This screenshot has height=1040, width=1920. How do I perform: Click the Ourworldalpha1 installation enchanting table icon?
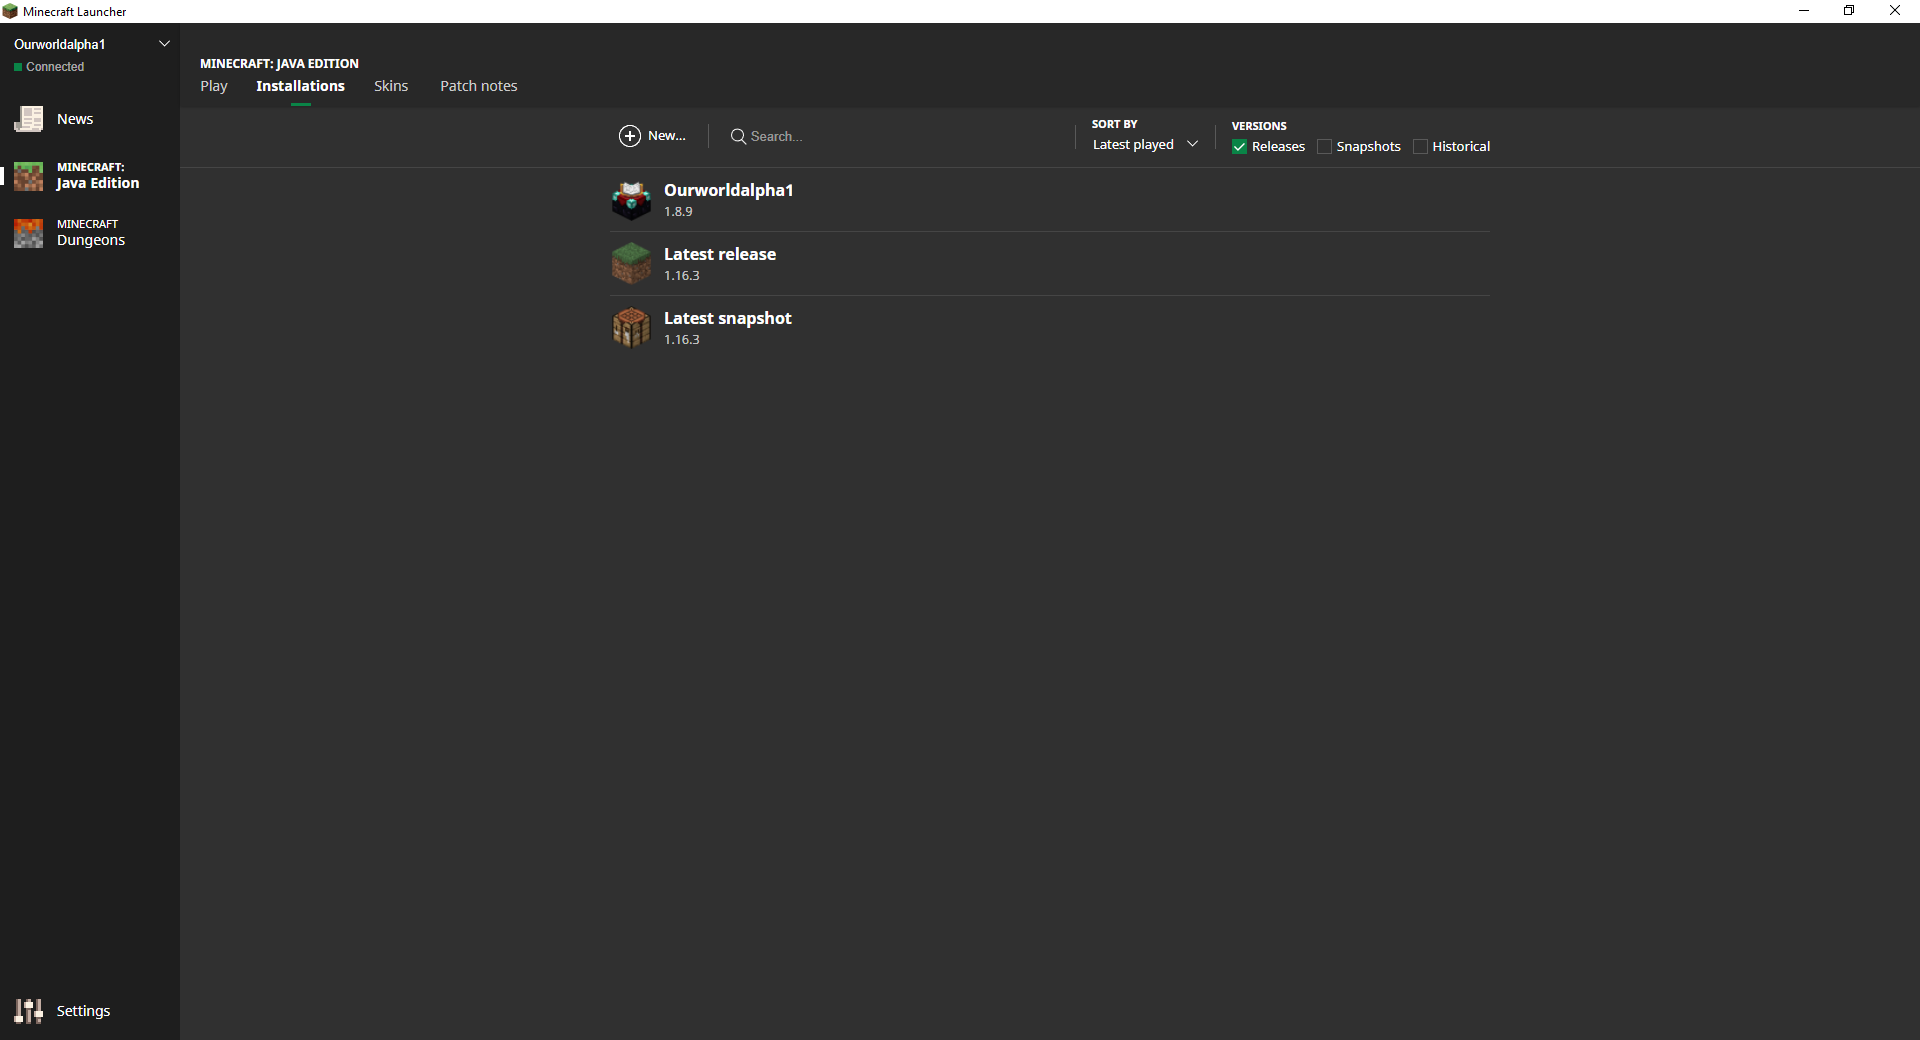631,200
